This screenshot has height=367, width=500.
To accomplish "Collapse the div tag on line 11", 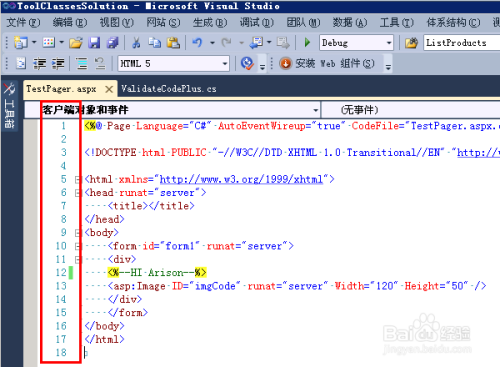I will [x=78, y=260].
